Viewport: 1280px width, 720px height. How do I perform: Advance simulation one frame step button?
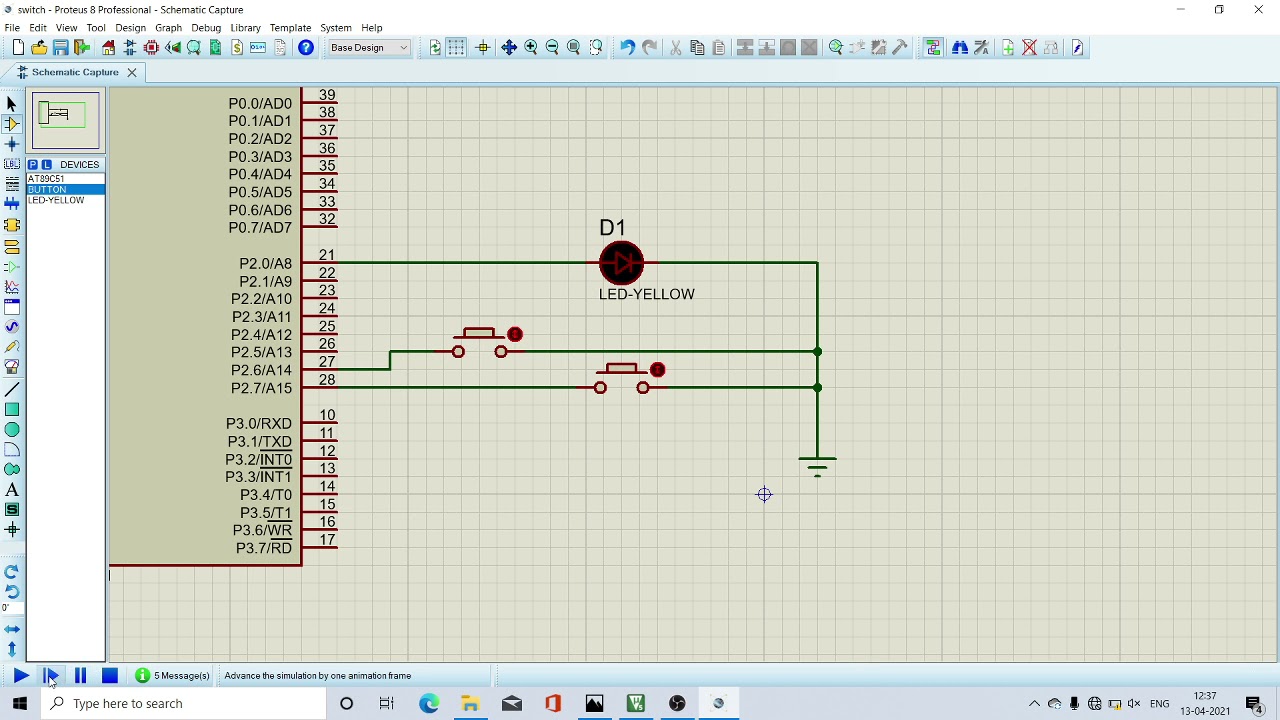tap(50, 676)
